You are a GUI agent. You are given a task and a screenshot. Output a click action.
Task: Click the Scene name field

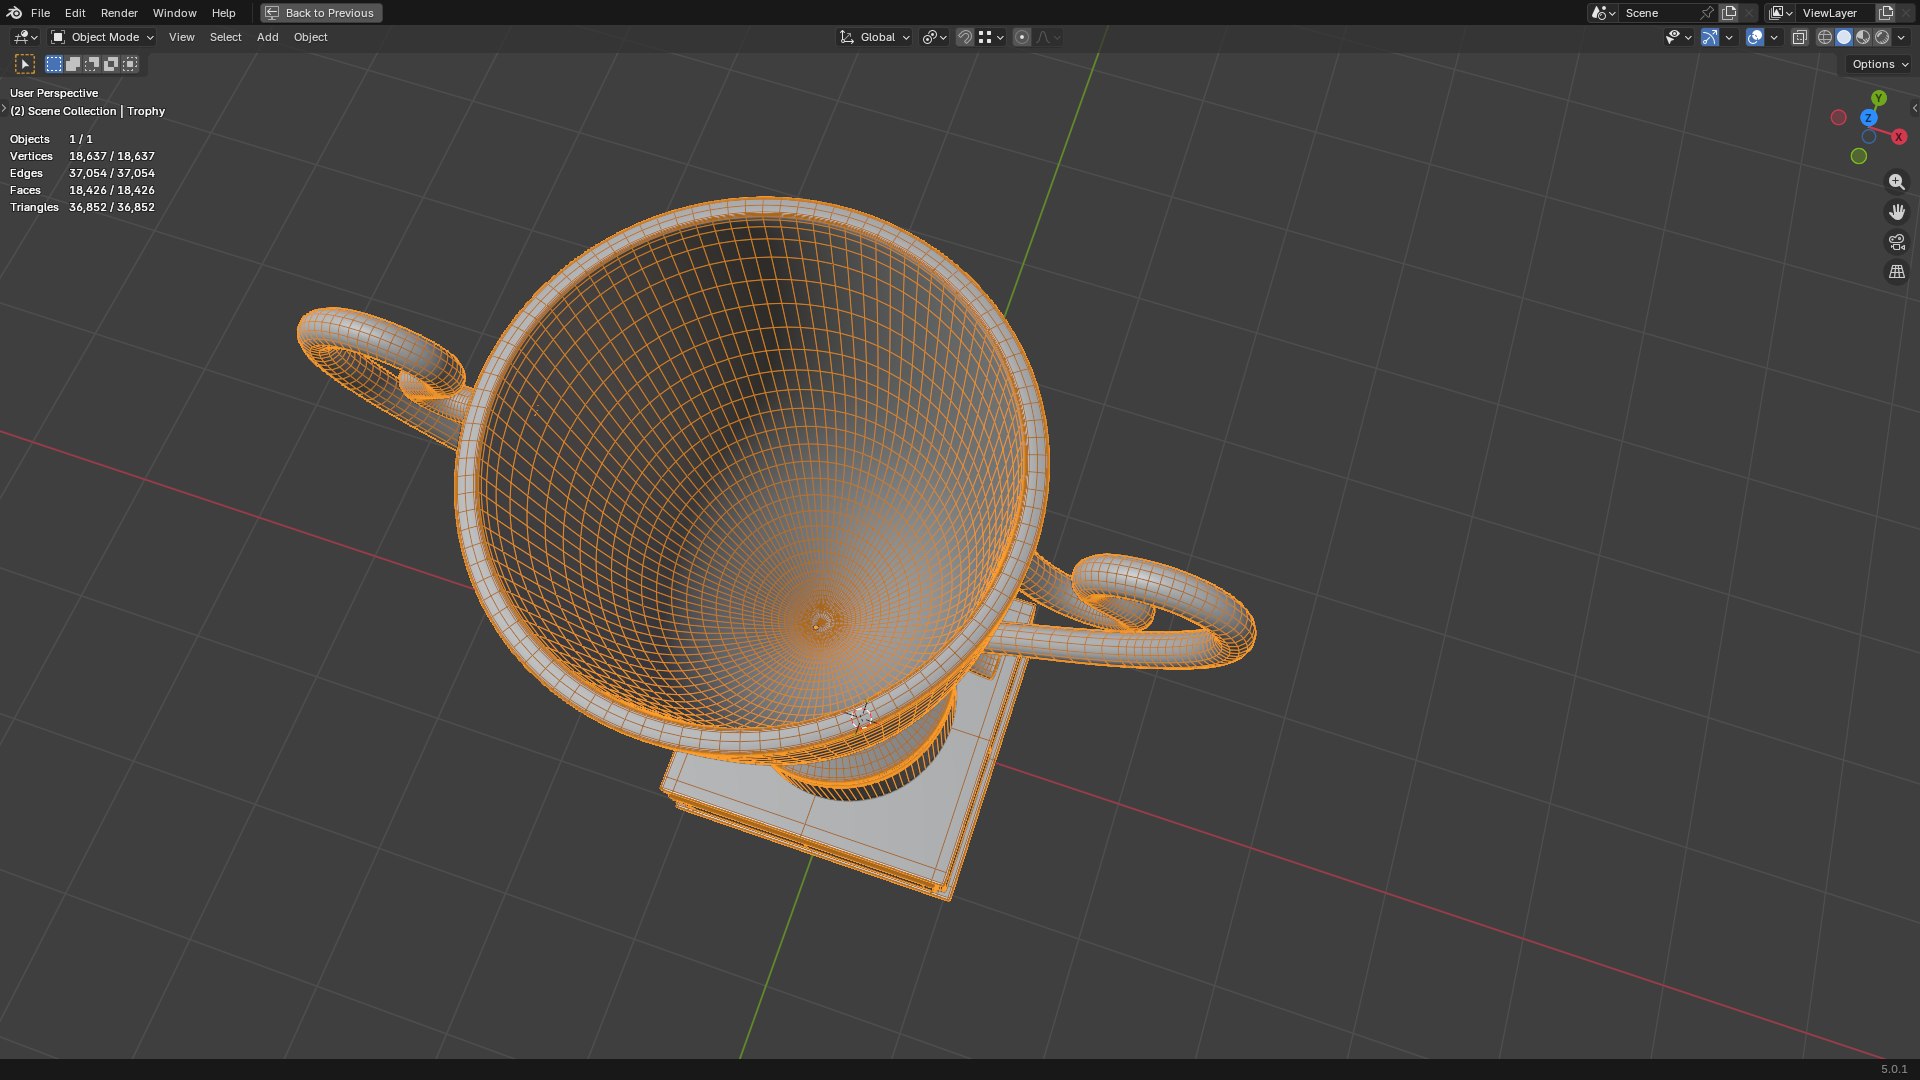pos(1657,13)
